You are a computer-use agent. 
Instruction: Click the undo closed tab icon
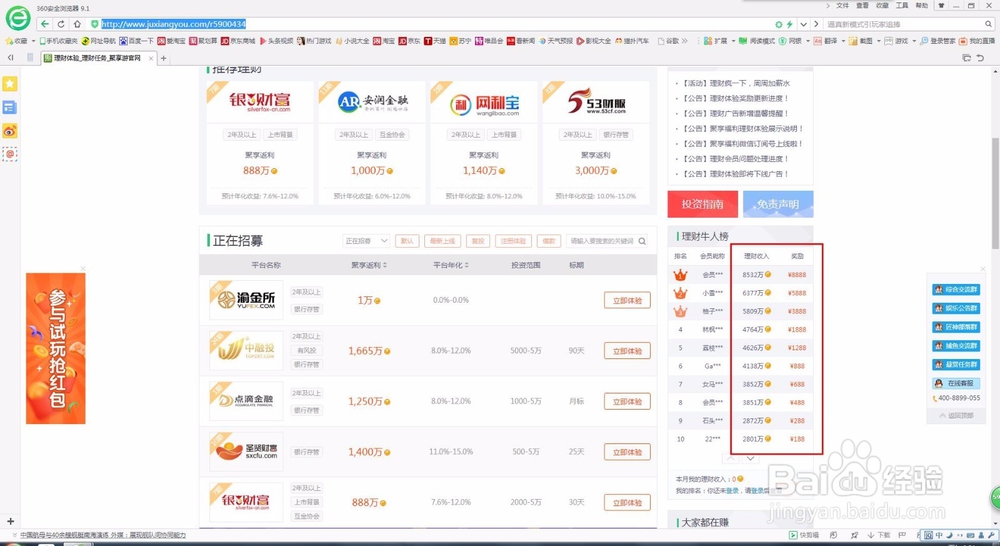(980, 58)
